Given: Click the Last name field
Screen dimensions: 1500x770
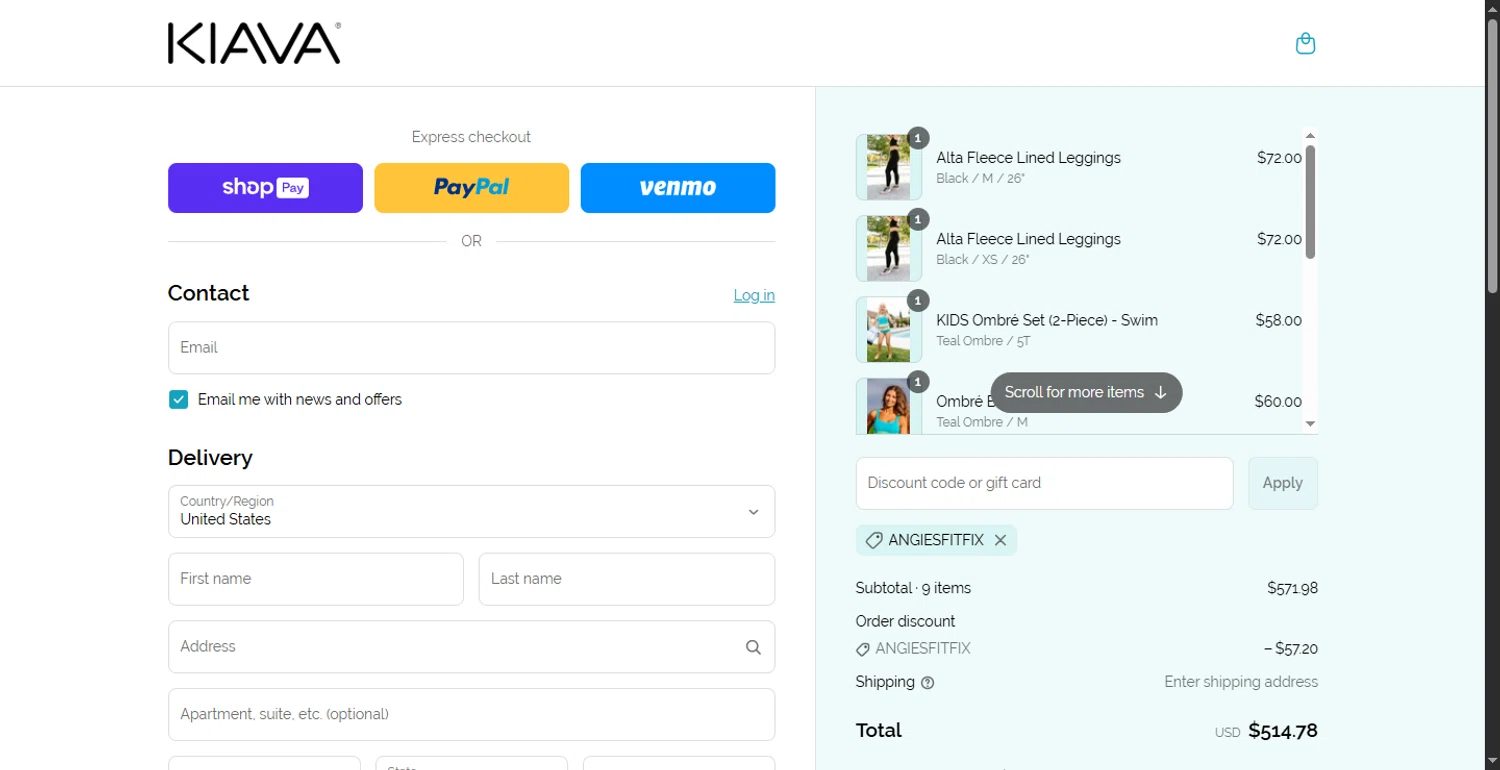Looking at the screenshot, I should pyautogui.click(x=627, y=579).
